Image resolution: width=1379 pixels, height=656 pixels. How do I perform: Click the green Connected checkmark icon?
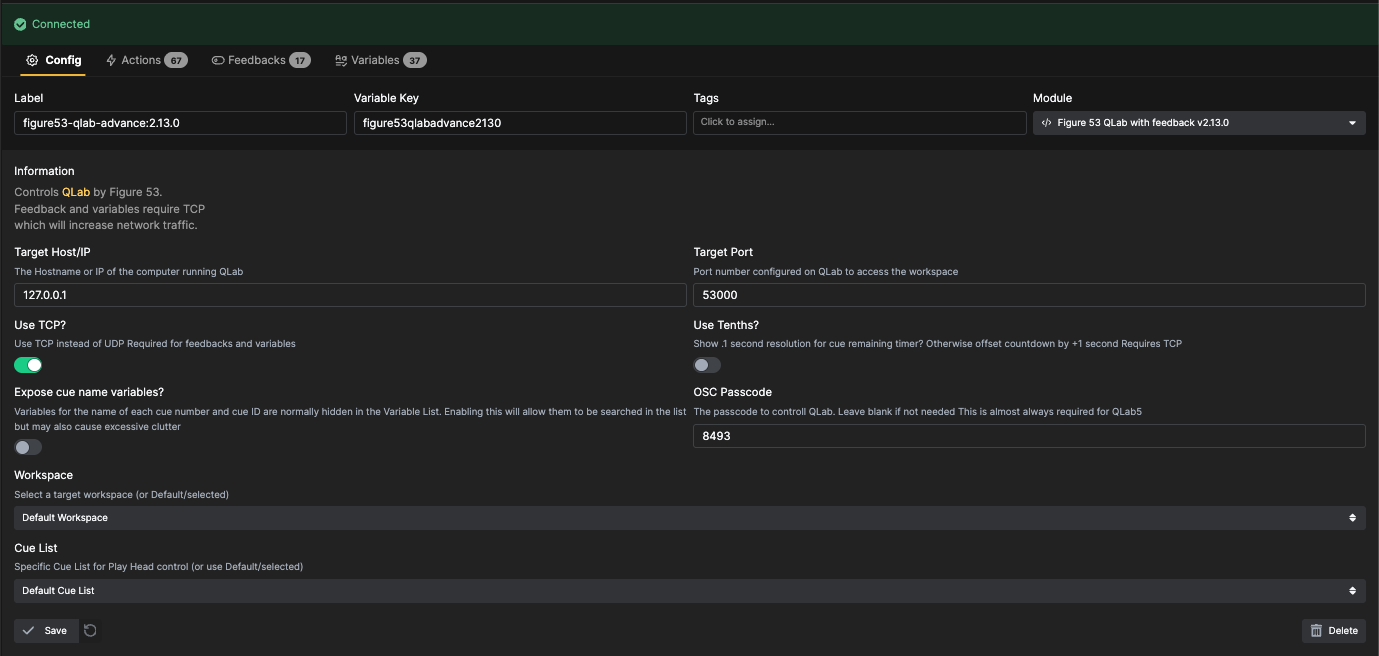20,24
